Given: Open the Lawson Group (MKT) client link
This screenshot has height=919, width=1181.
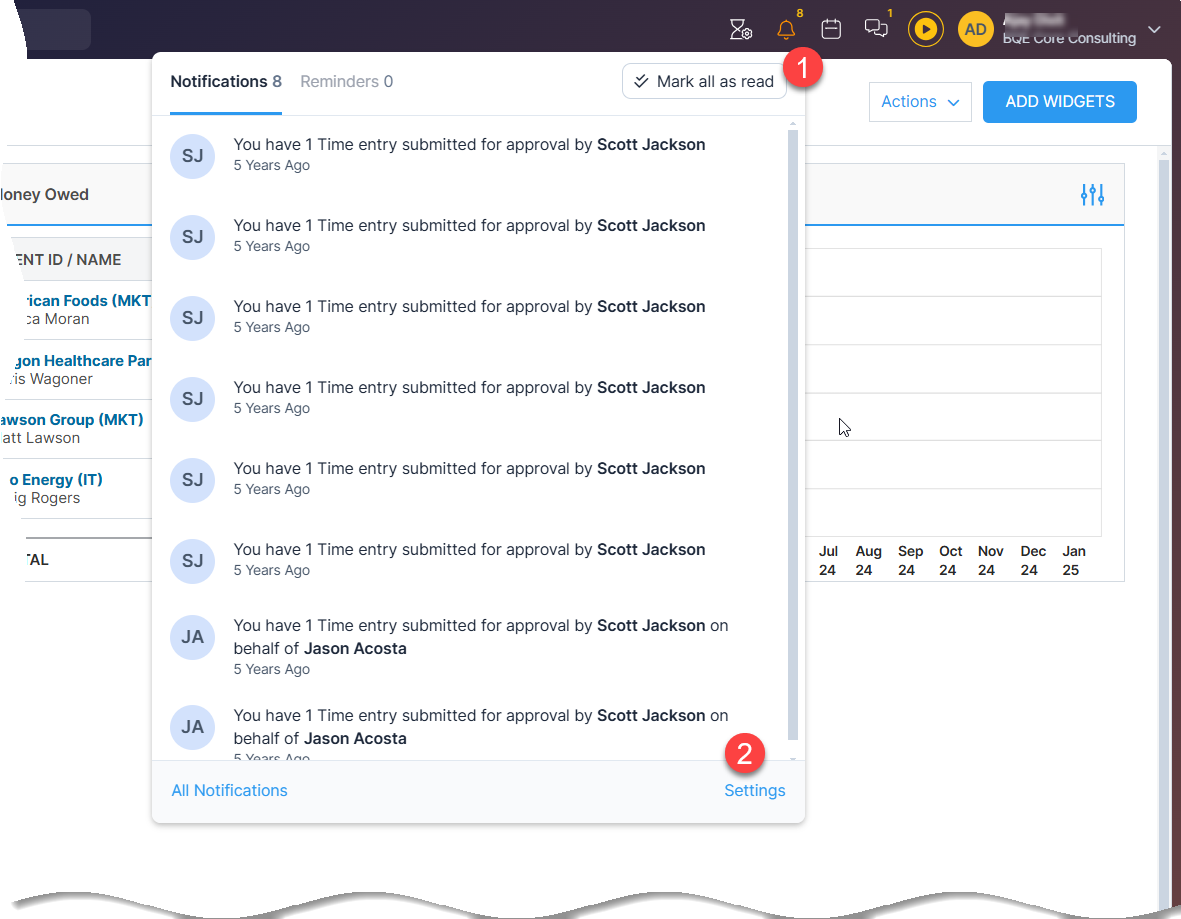Looking at the screenshot, I should click(x=70, y=419).
